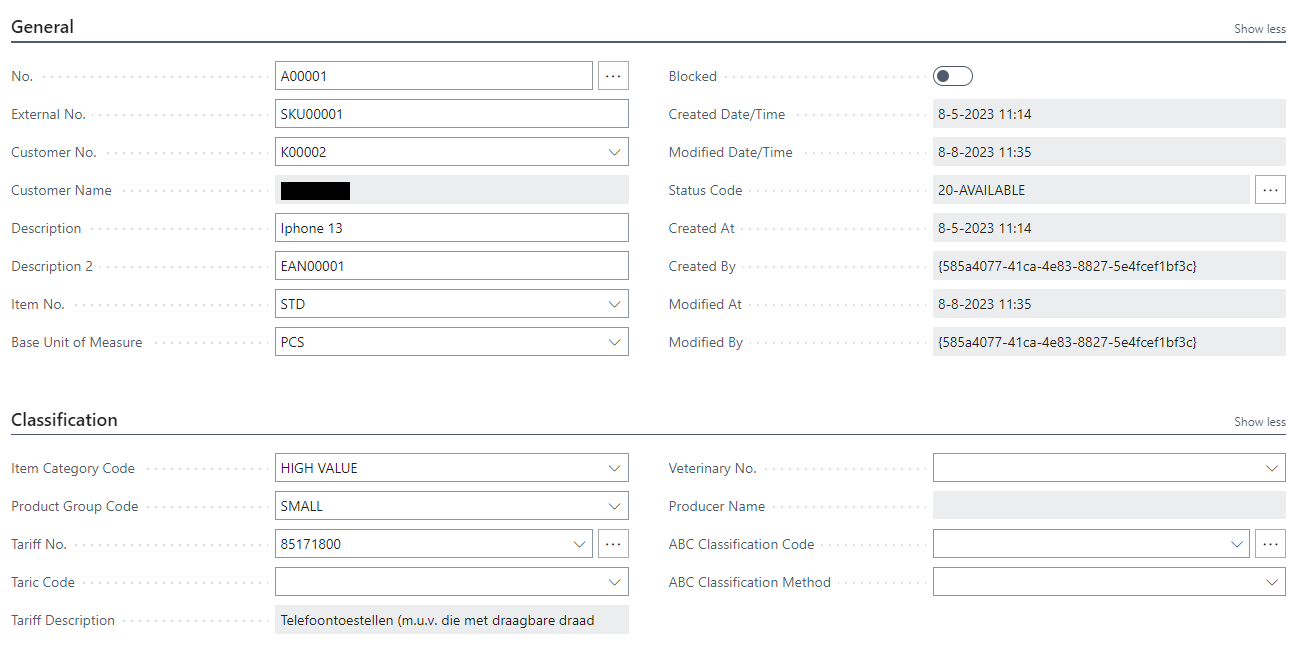Viewport: 1302px width, 649px height.
Task: Click the Description 2 field showing EAN00001
Action: [x=452, y=265]
